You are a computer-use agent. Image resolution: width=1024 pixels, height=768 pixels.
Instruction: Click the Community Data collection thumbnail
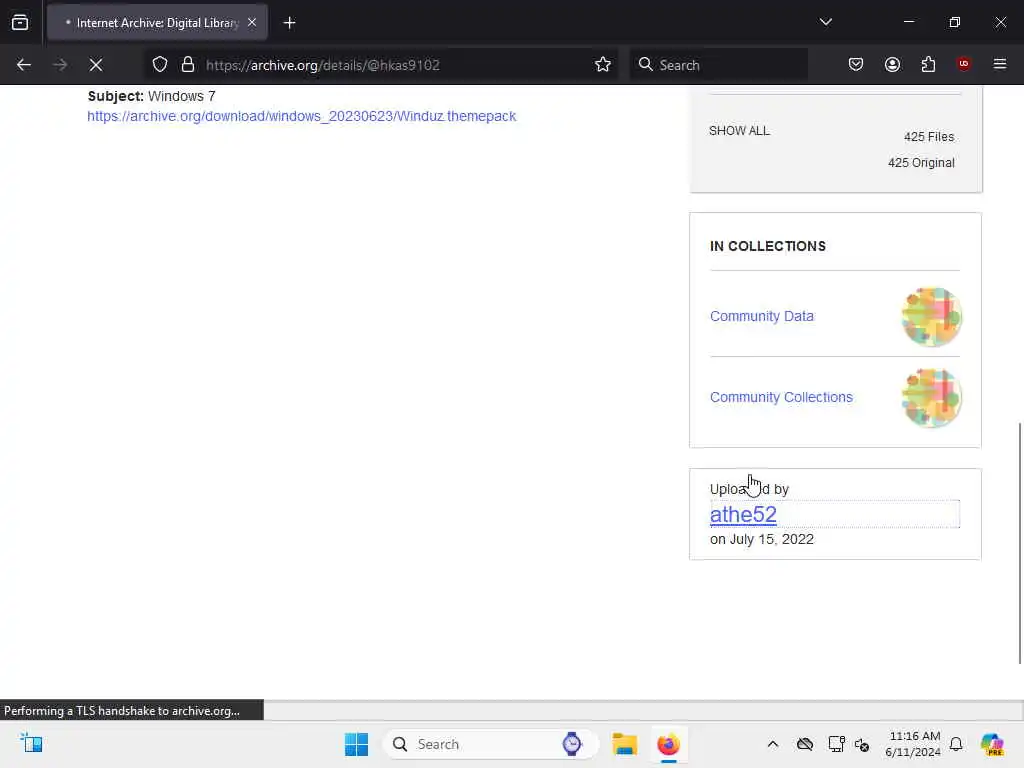tap(931, 317)
